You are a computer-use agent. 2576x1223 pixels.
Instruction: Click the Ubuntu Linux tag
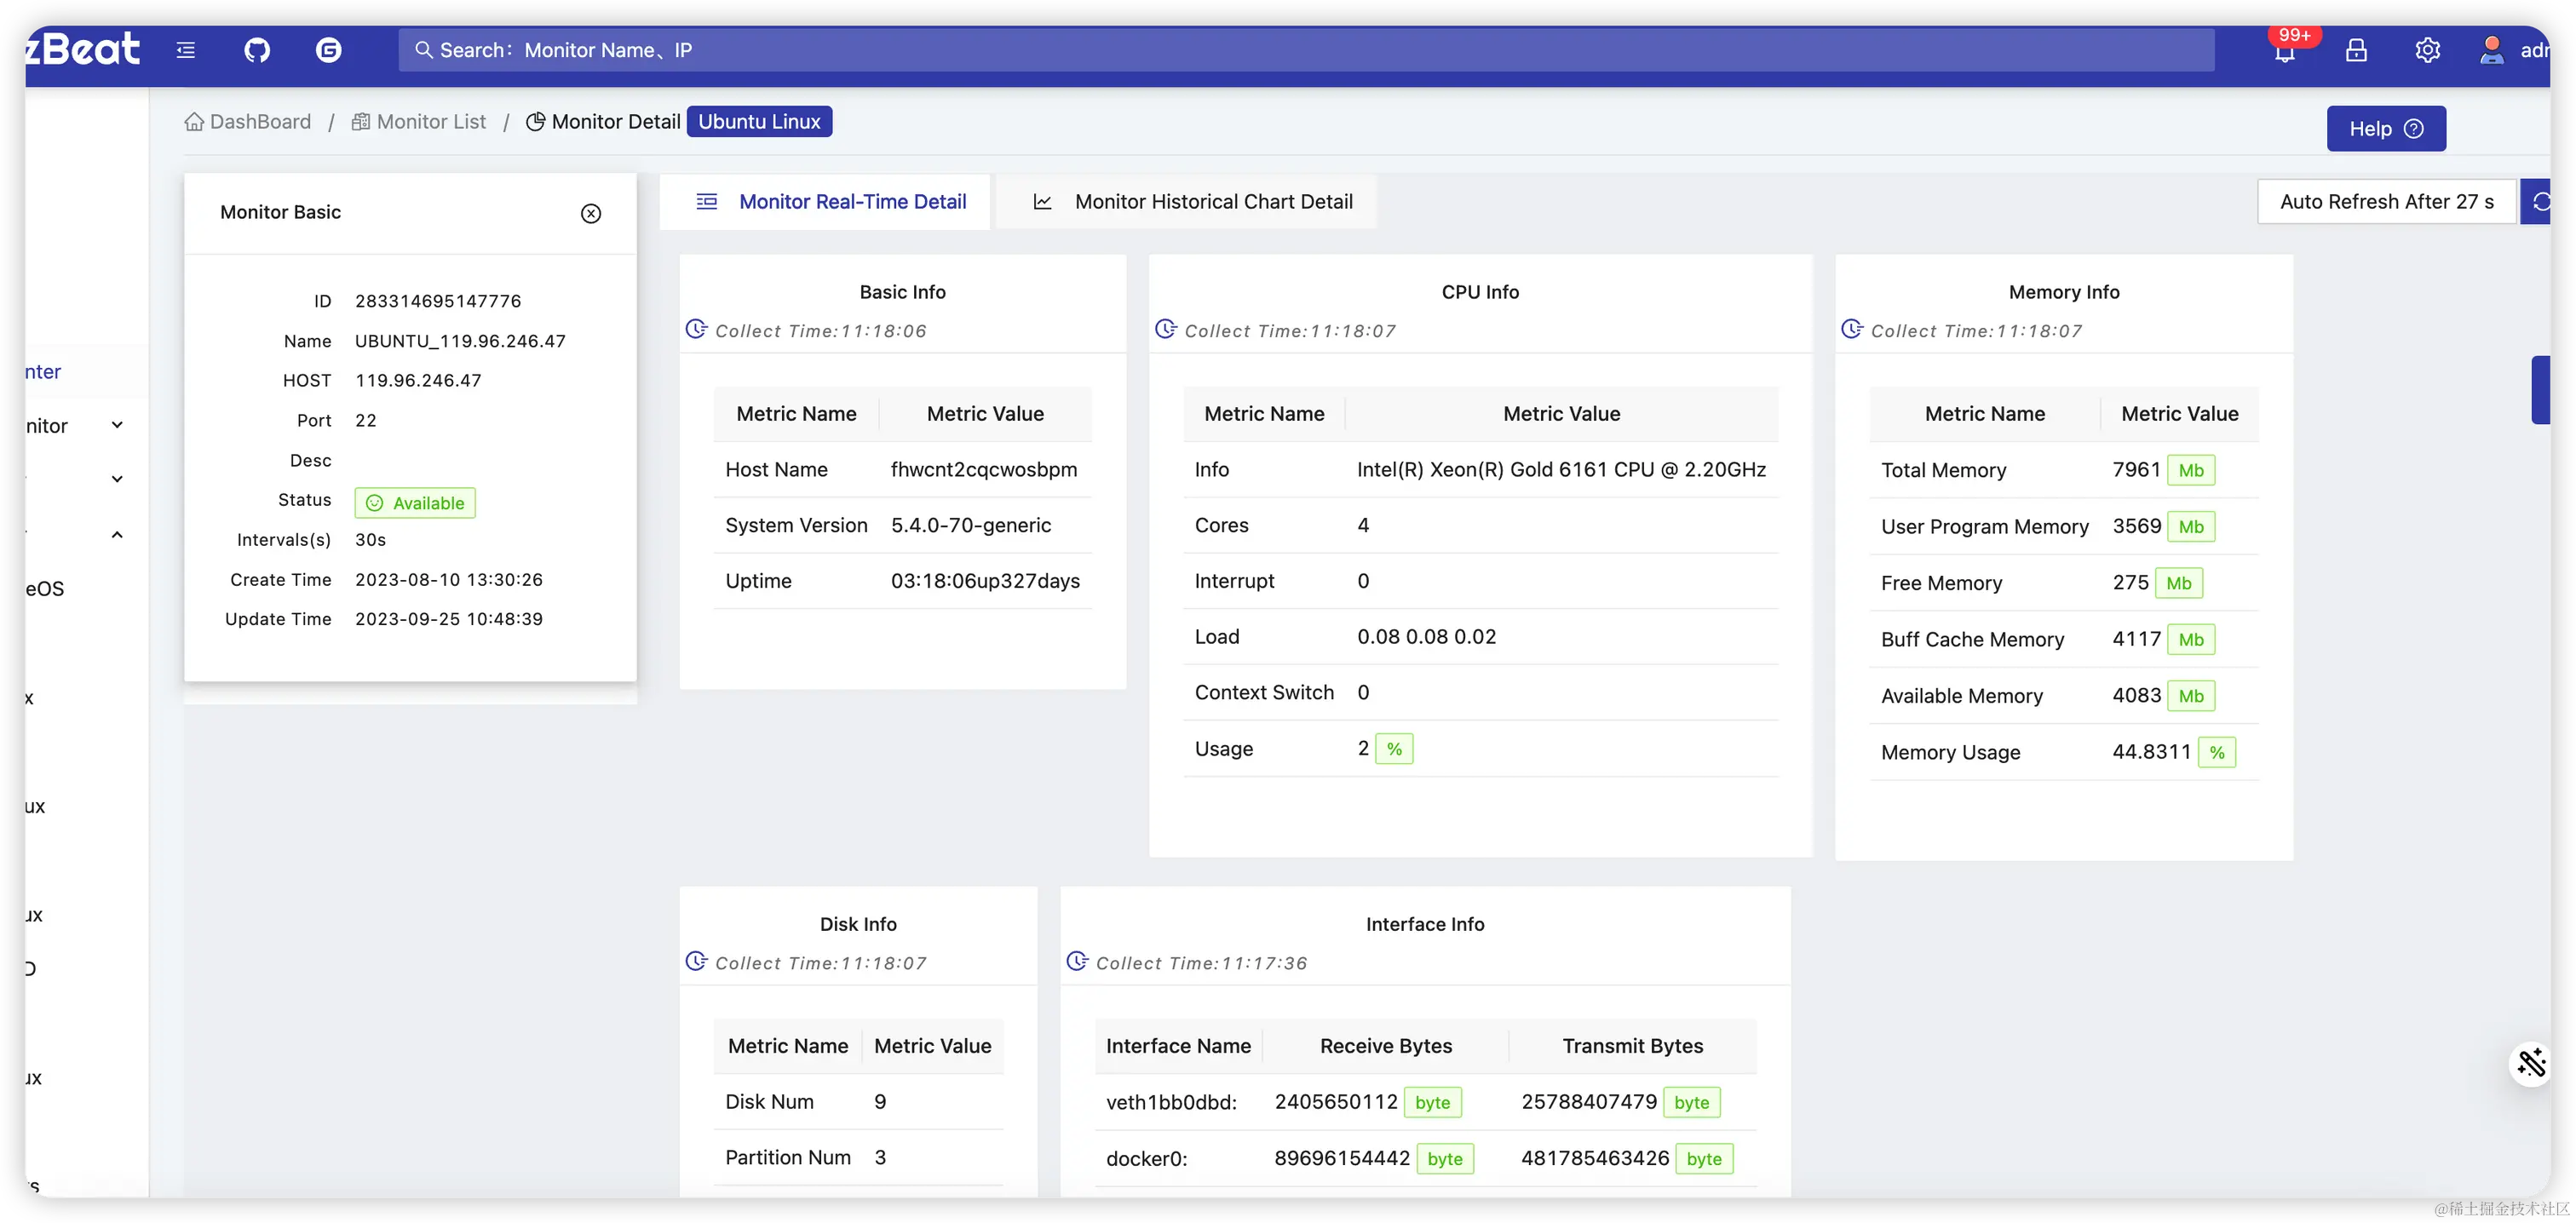coord(759,122)
